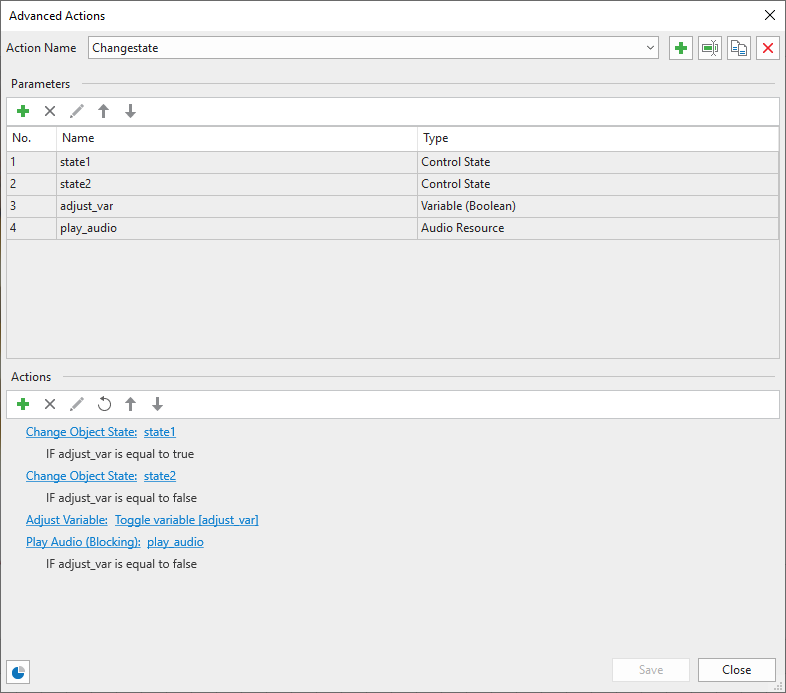This screenshot has height=693, width=786.
Task: Delete the action with the red X icon
Action: [x=767, y=48]
